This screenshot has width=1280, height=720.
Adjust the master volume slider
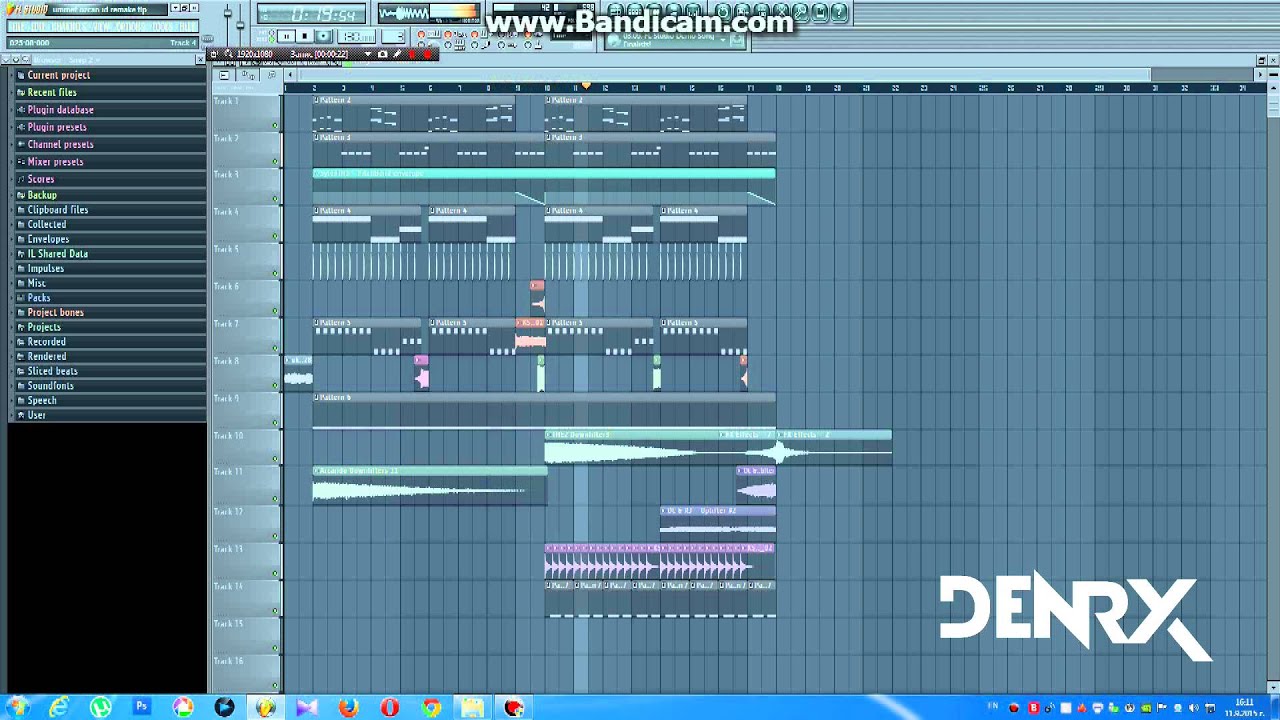click(228, 13)
